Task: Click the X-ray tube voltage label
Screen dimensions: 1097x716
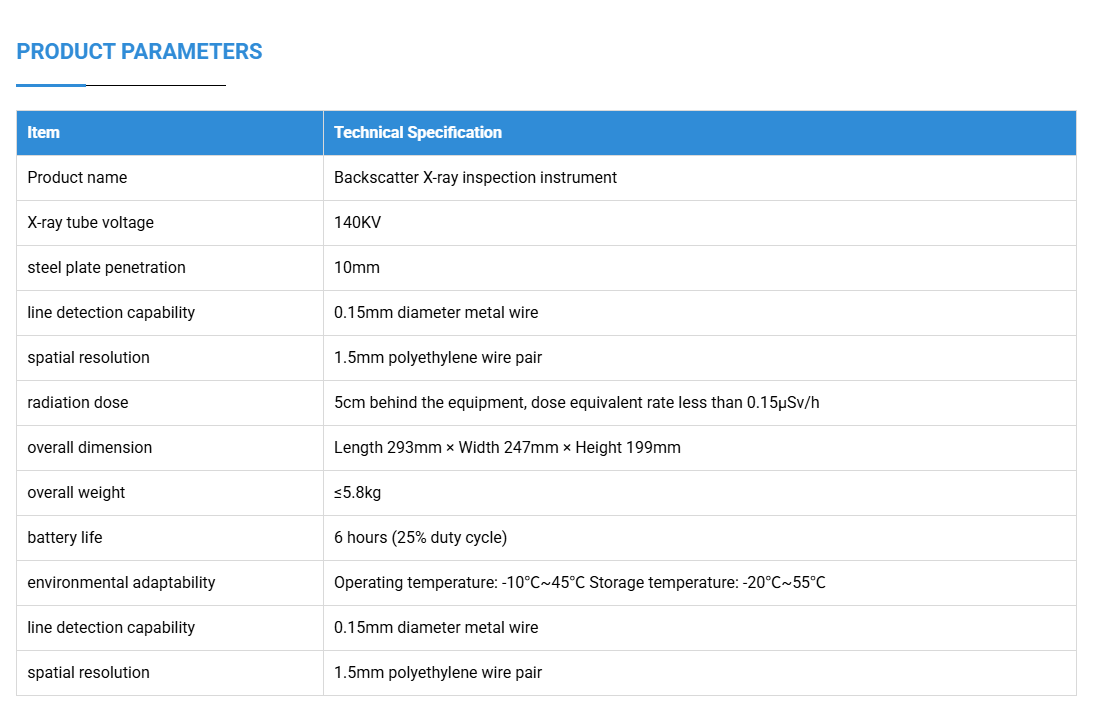Action: tap(90, 223)
